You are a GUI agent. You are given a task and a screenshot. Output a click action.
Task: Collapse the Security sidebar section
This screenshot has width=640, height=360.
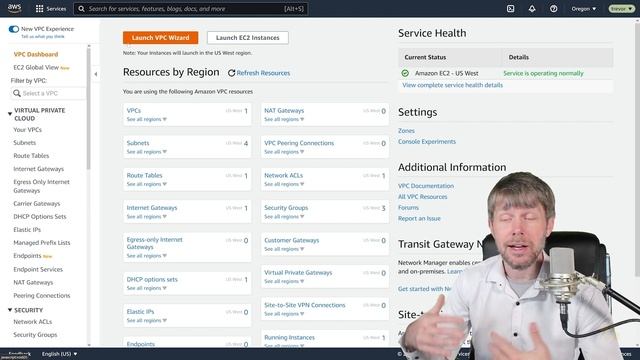[10, 310]
